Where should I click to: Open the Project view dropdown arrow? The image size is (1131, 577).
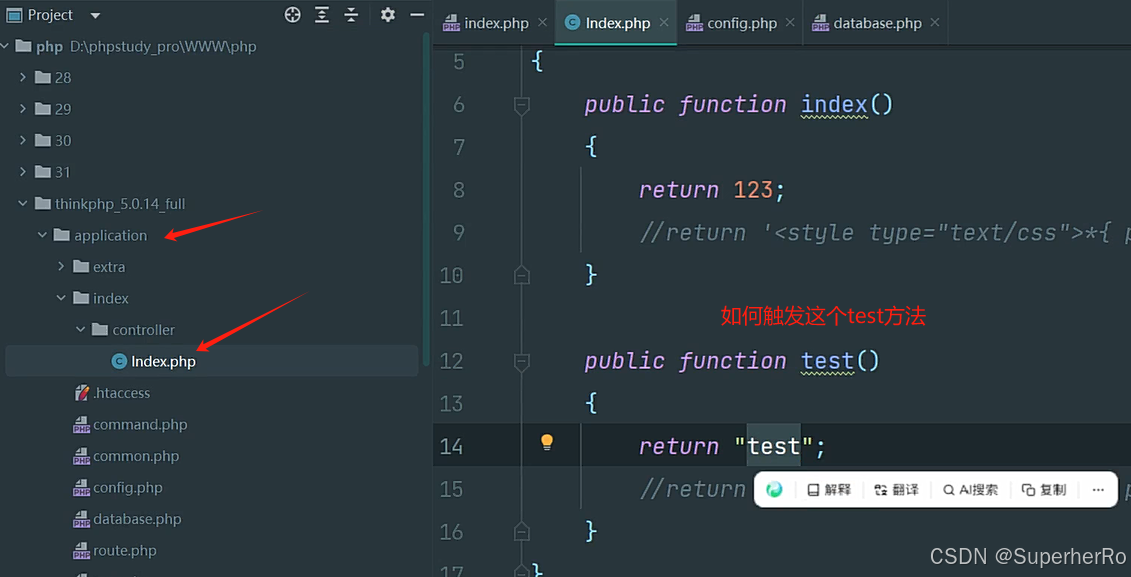(95, 15)
